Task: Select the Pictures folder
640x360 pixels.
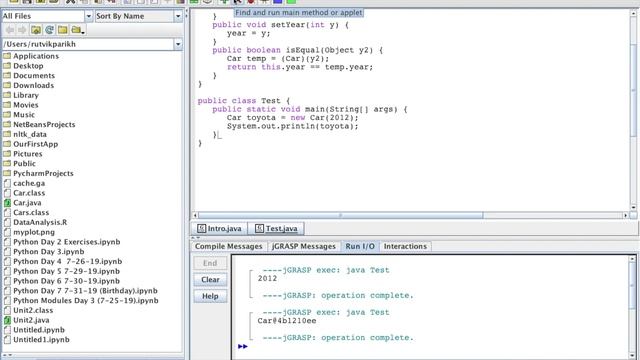Action: click(28, 154)
